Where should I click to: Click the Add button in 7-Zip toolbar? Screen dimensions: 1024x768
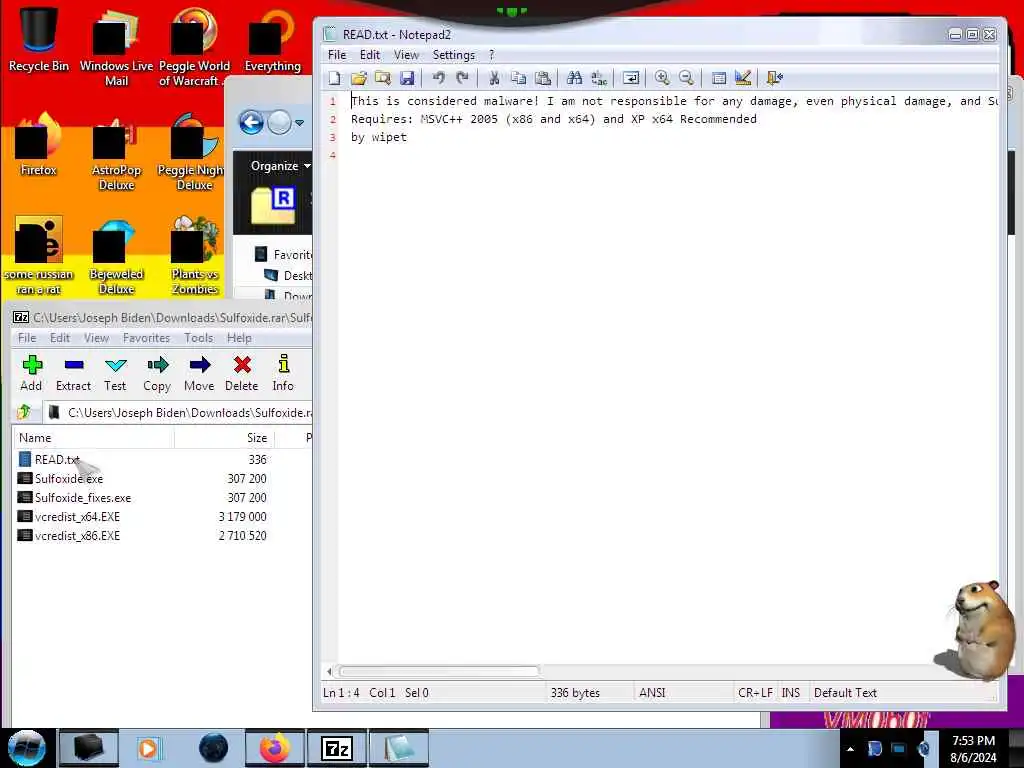click(31, 373)
